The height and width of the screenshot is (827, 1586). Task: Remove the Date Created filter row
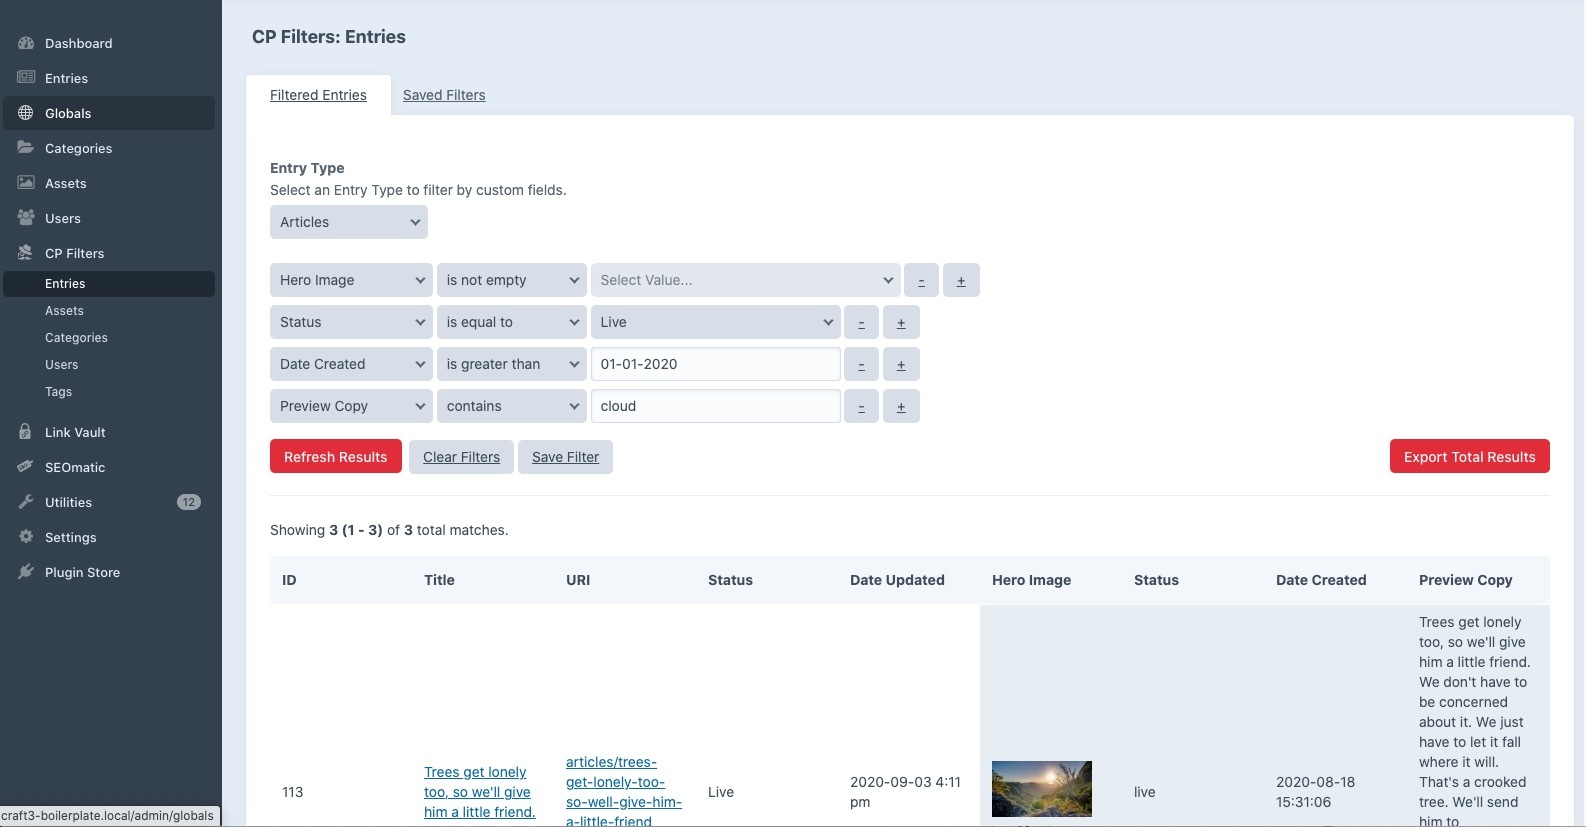tap(861, 364)
